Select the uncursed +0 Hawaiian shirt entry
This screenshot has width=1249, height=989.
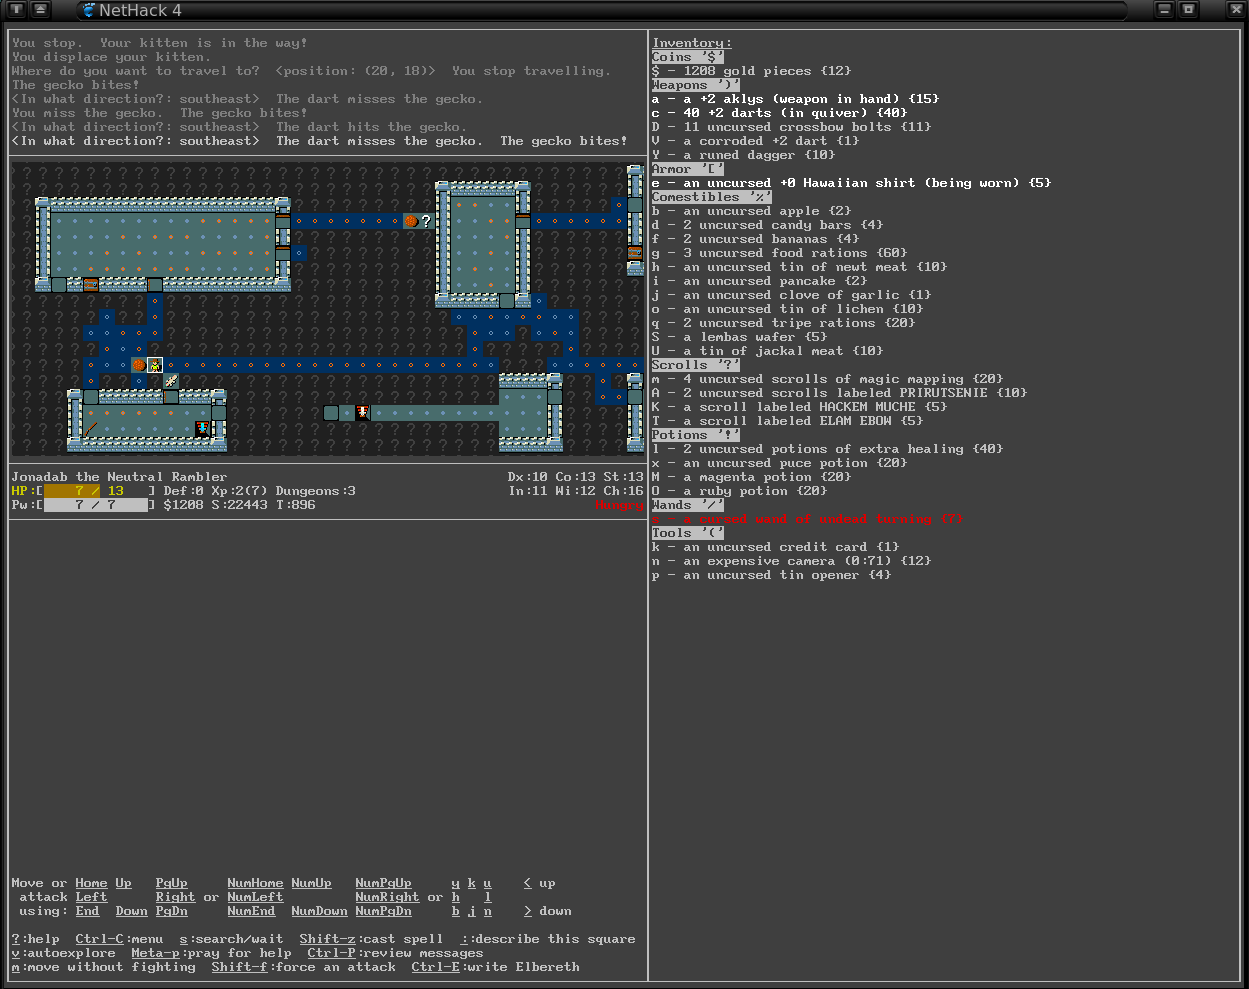(851, 183)
